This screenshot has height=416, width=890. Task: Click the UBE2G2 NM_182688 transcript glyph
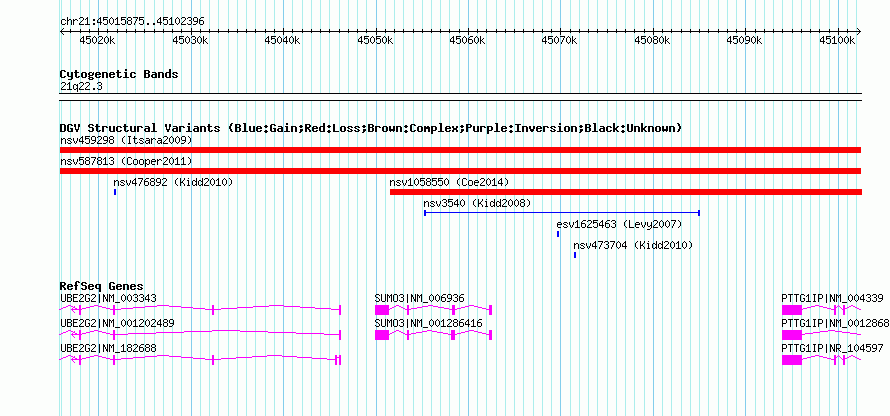pyautogui.click(x=200, y=359)
